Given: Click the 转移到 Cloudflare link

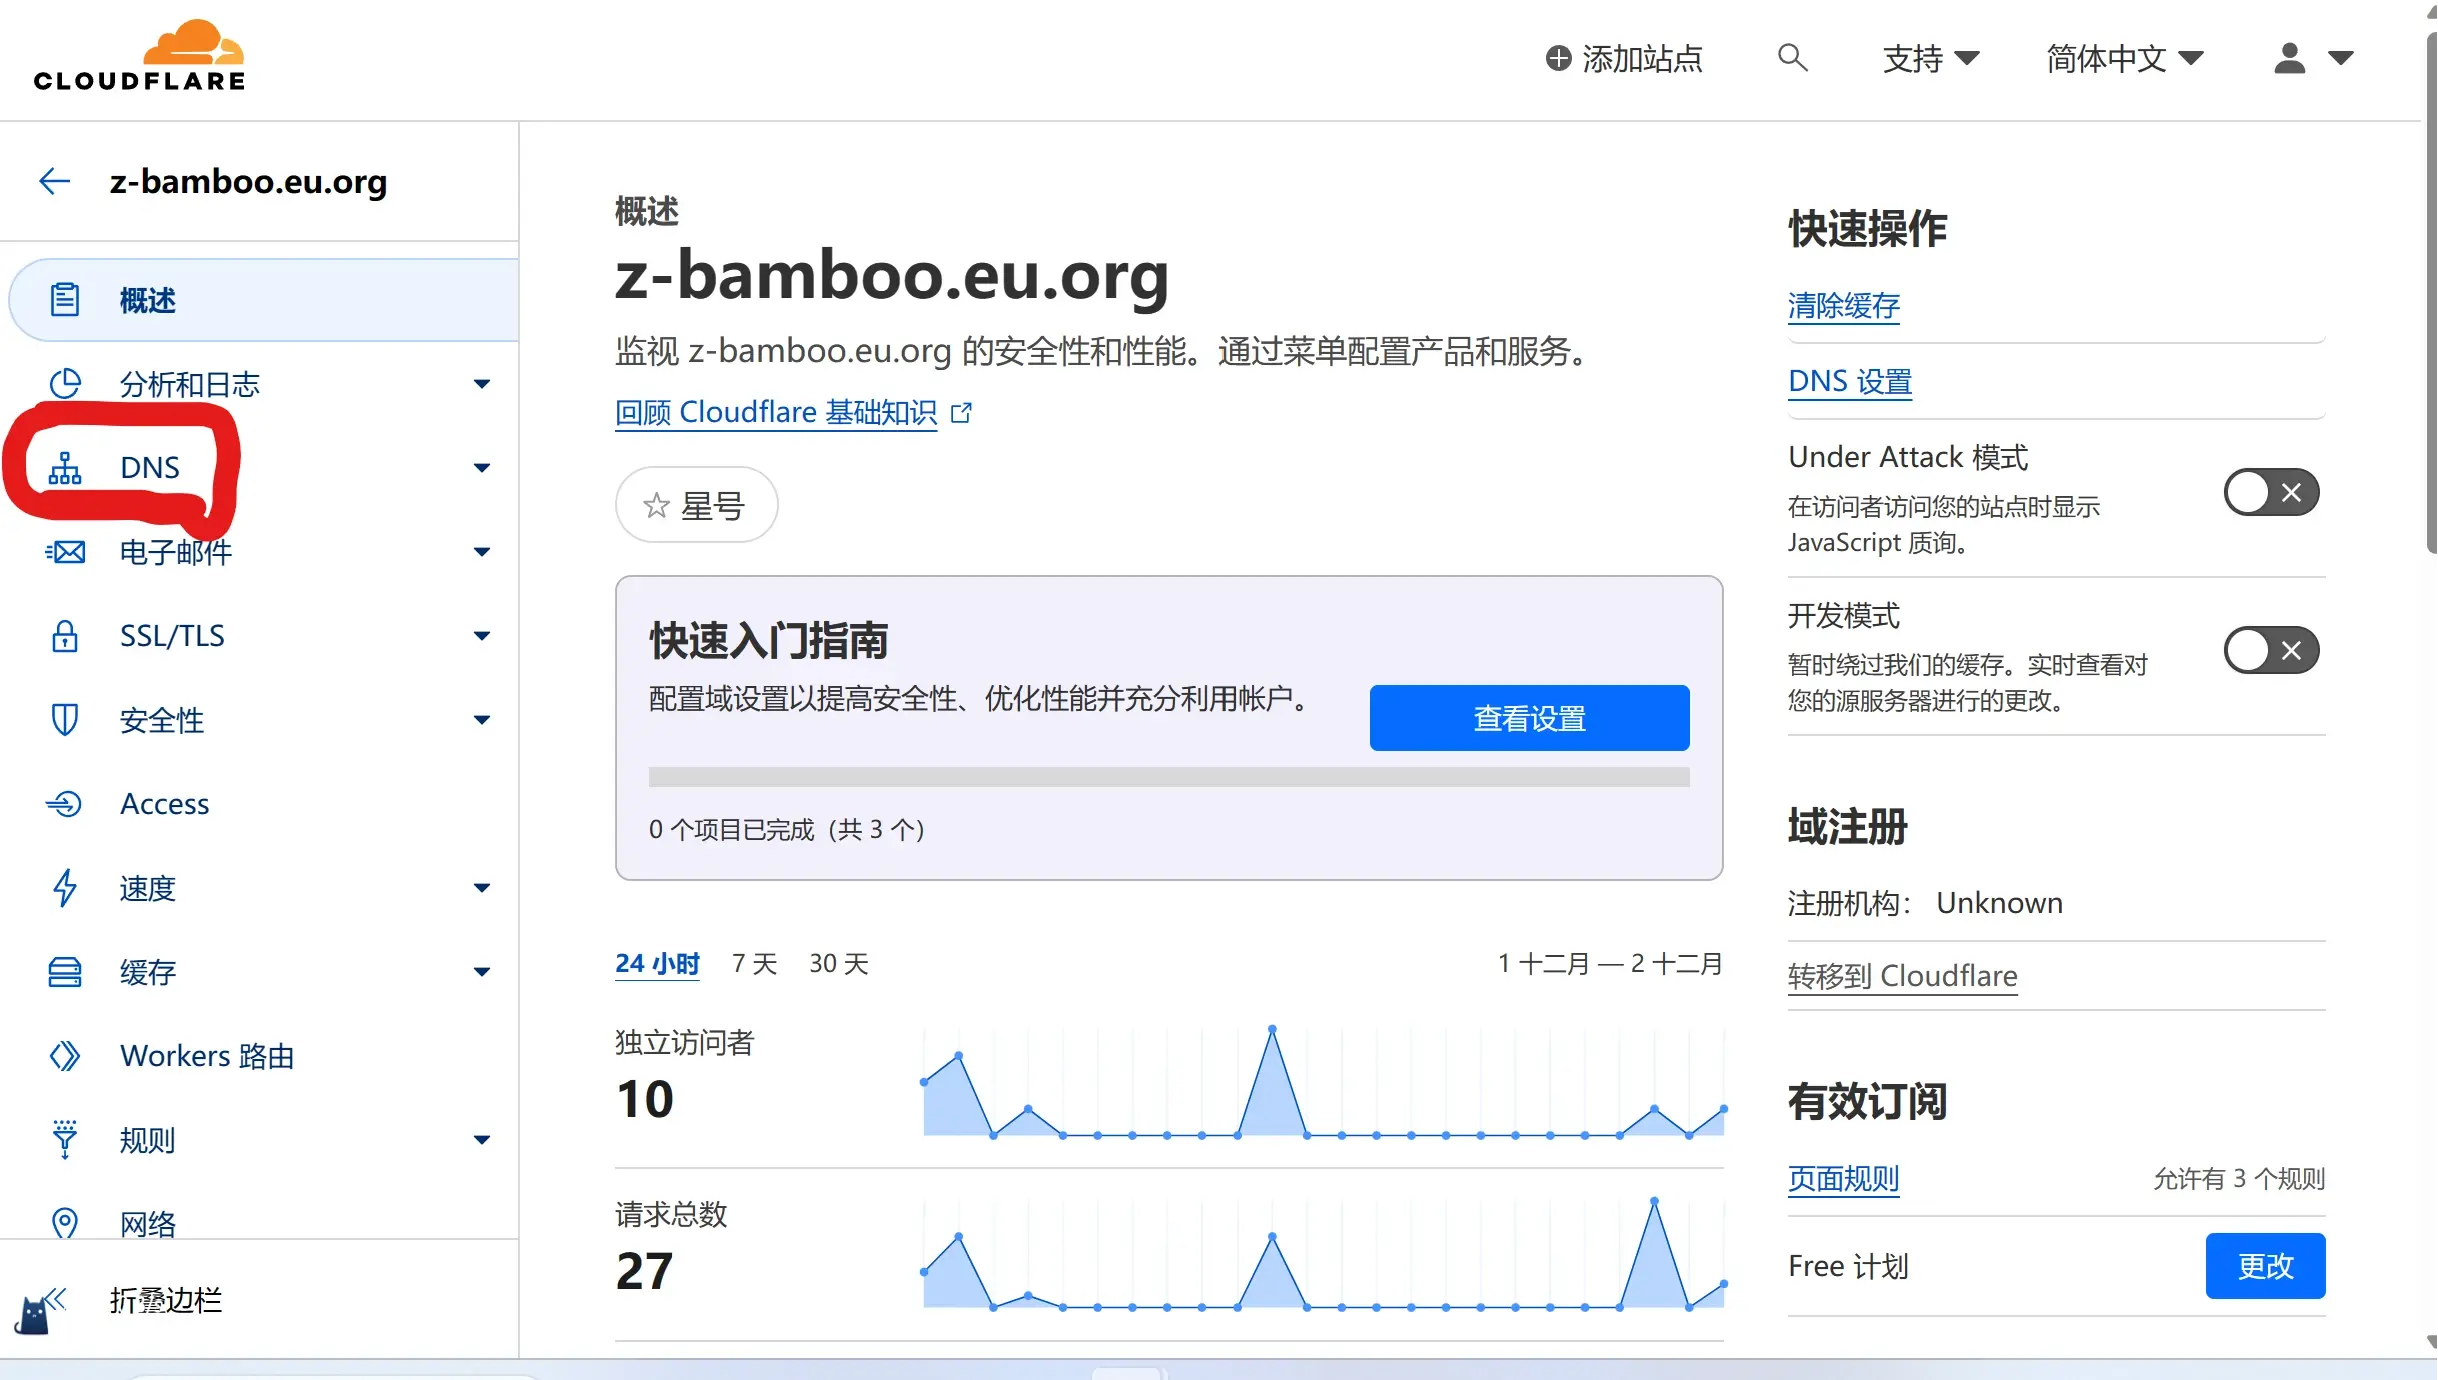Looking at the screenshot, I should [1902, 975].
